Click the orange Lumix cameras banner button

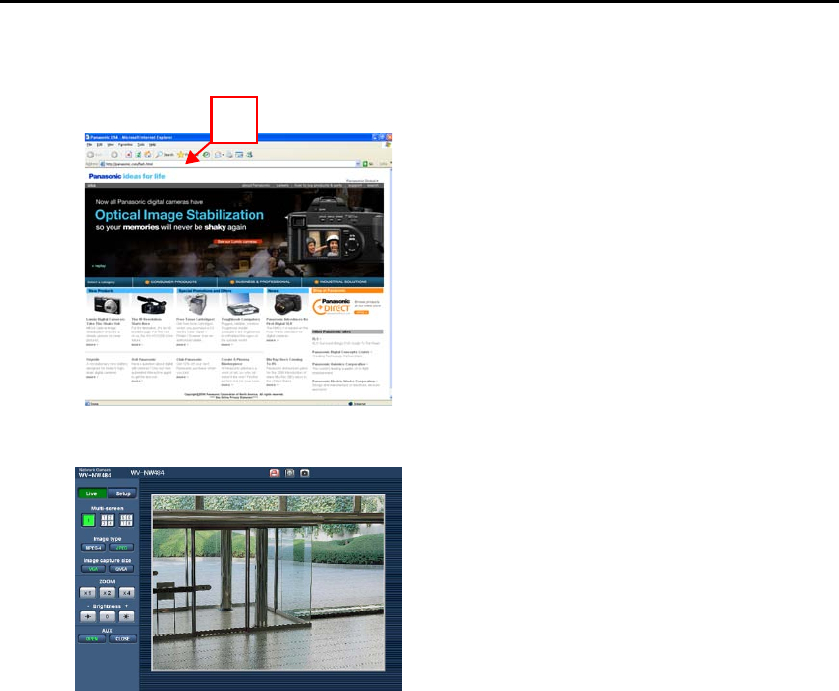click(238, 241)
